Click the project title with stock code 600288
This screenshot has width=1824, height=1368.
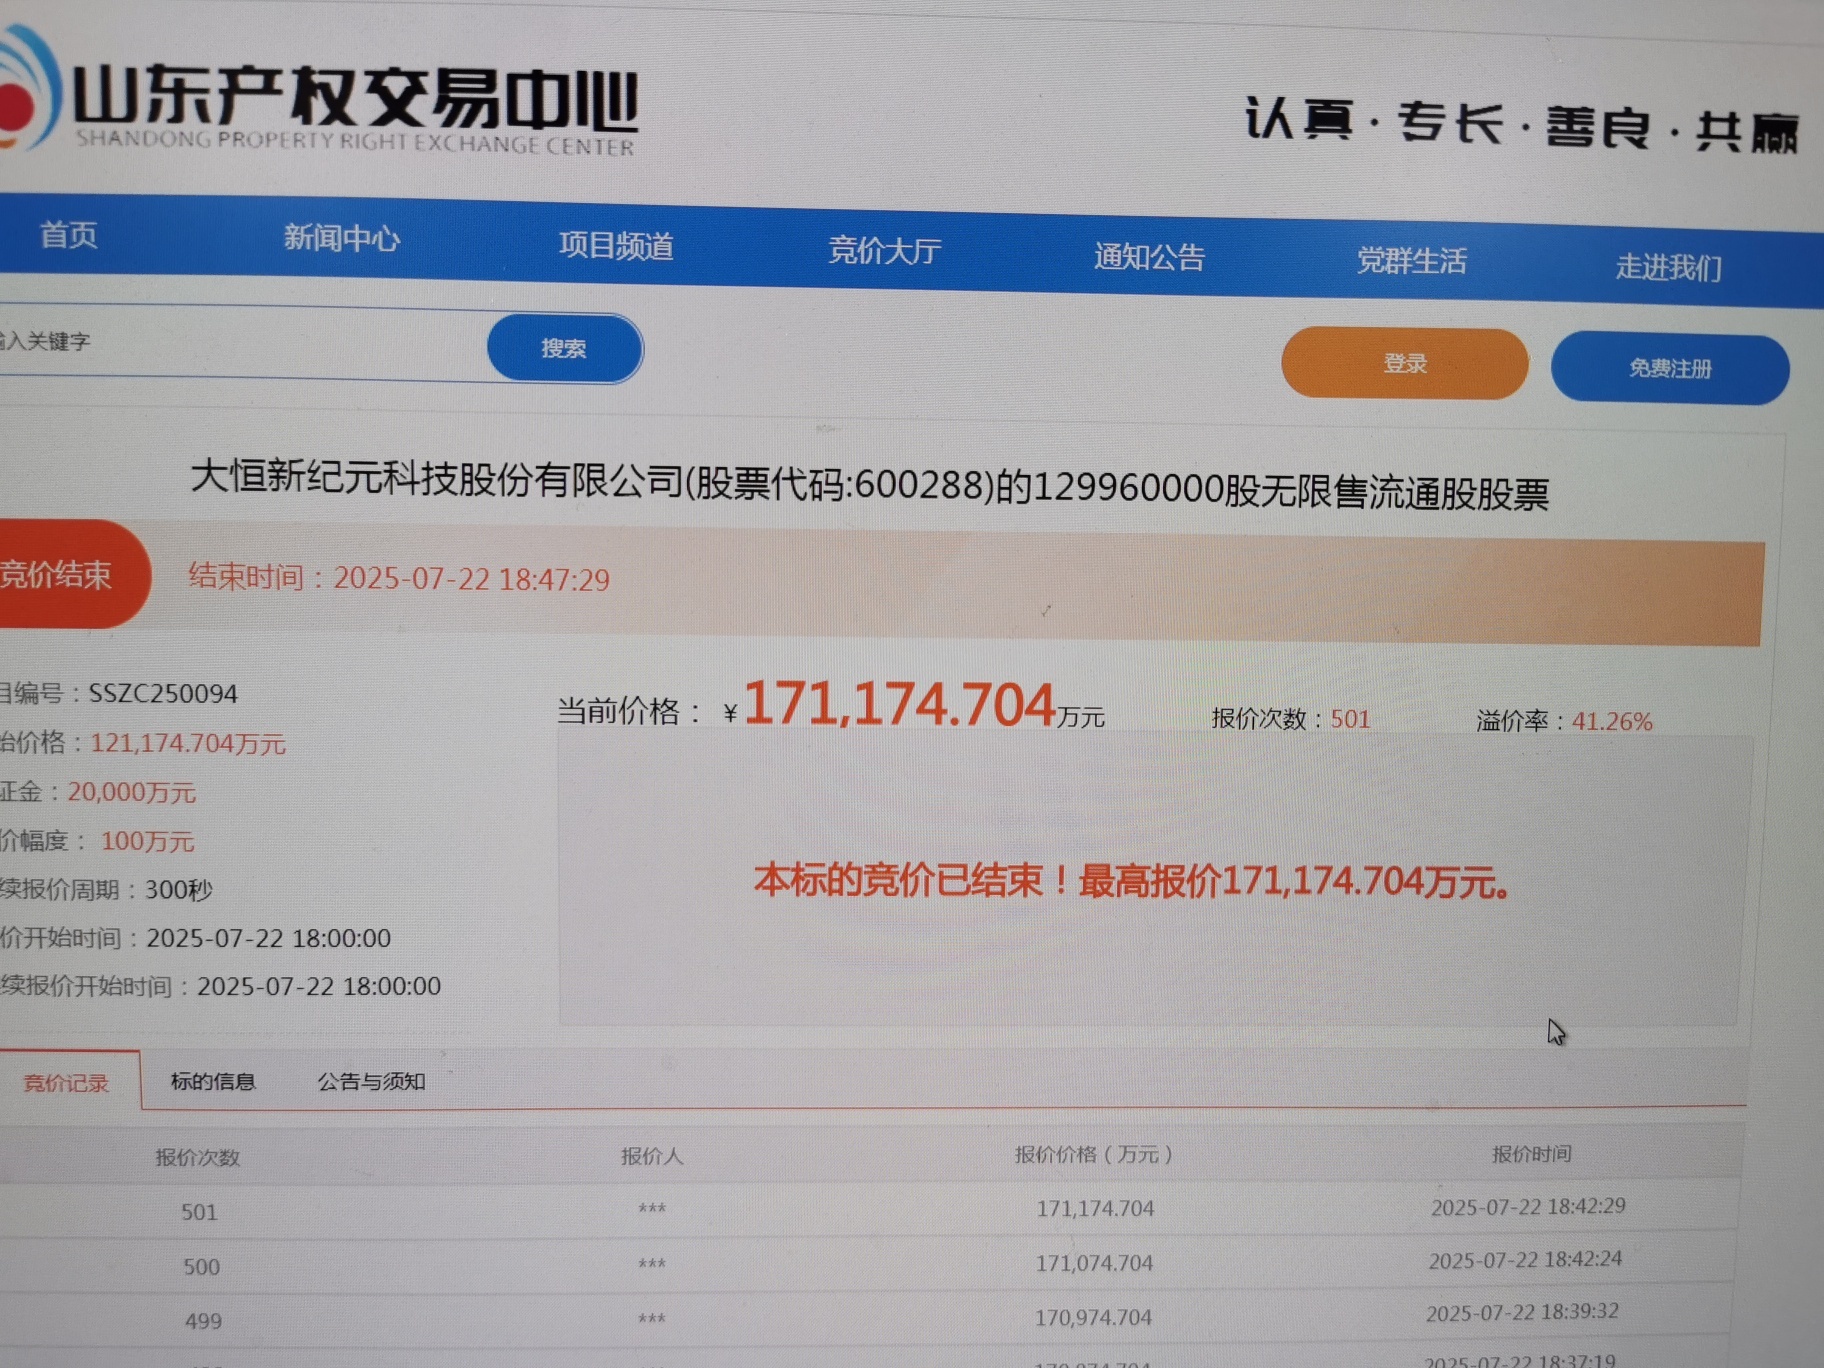click(x=869, y=484)
